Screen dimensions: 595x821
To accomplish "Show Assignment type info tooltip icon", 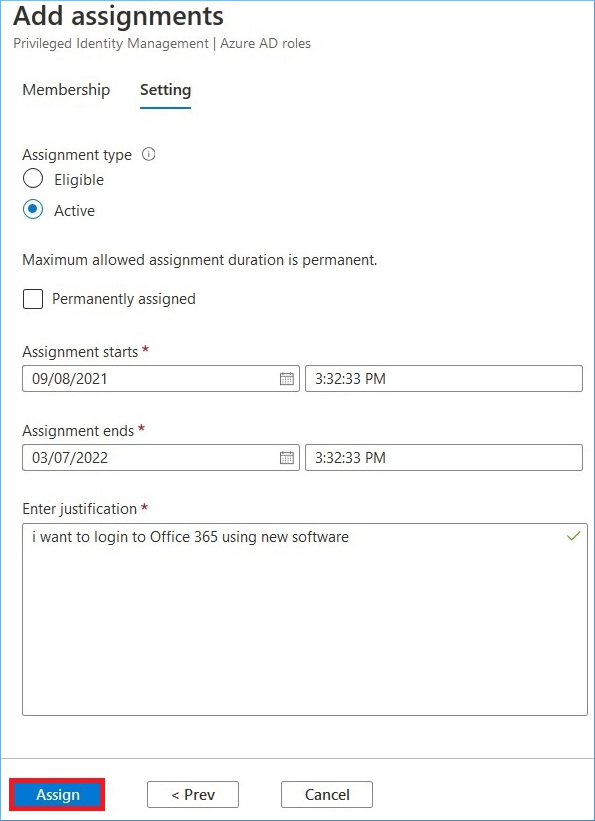I will coord(149,154).
